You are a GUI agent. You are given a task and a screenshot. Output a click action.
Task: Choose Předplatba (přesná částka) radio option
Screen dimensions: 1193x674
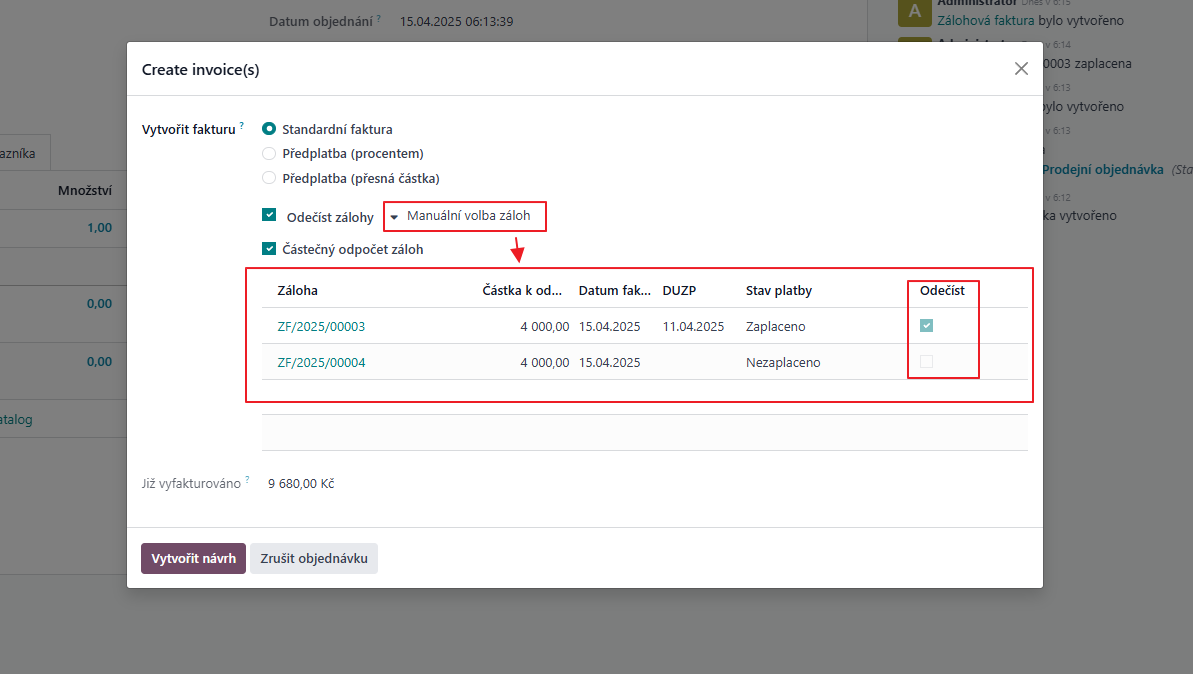[x=269, y=178]
